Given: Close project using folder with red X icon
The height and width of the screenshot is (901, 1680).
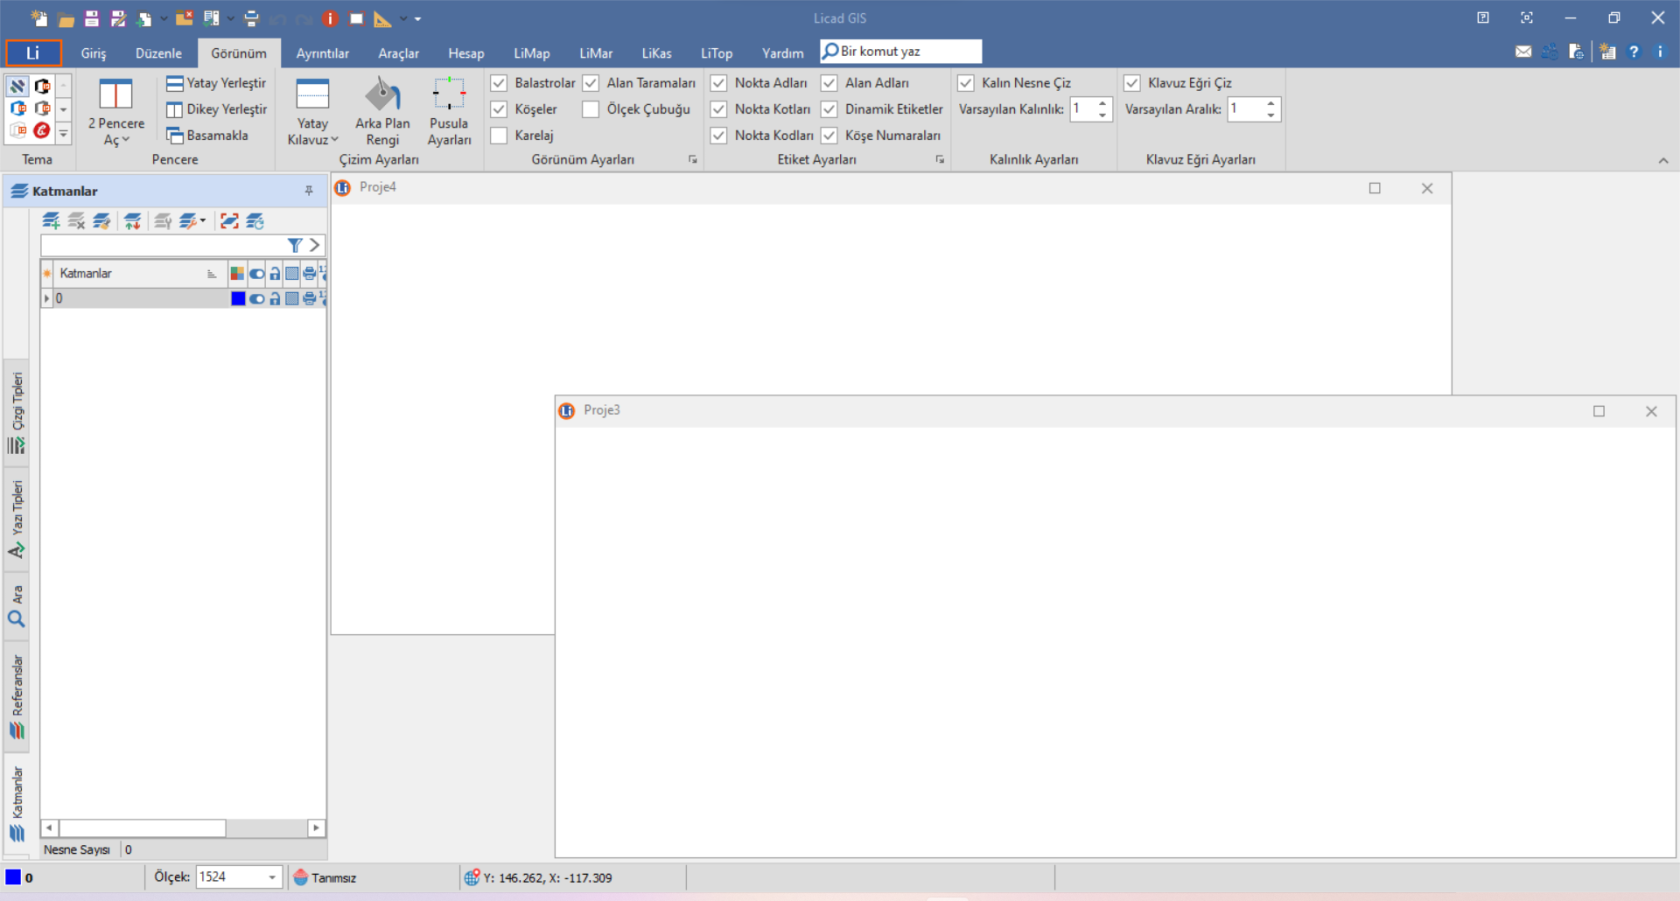Looking at the screenshot, I should pyautogui.click(x=184, y=18).
